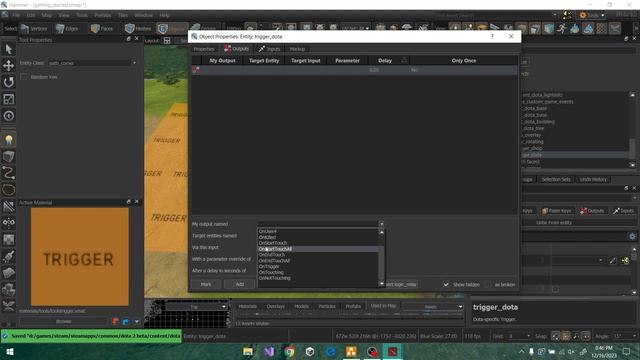Screen dimensions: 640x360
Task: Open File Explorer from the taskbar
Action: [248, 351]
